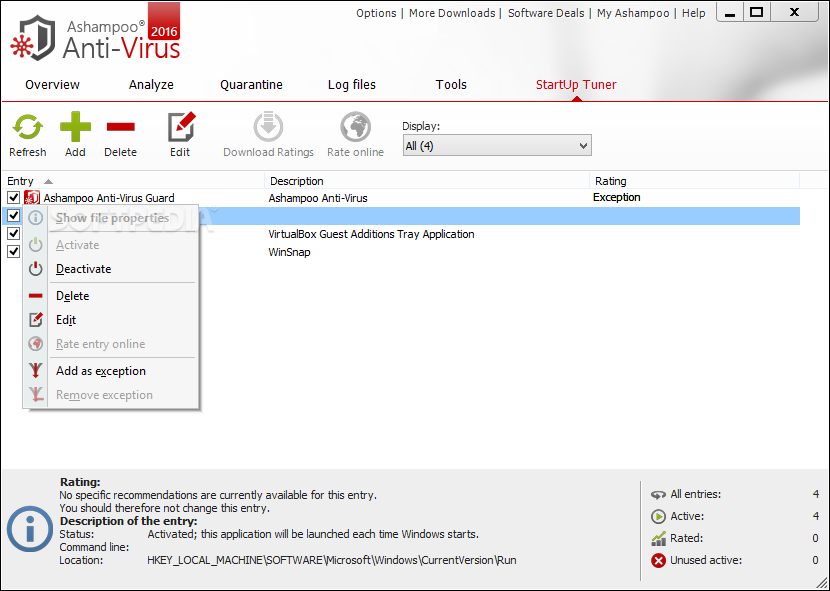Screen dimensions: 830x591
Task: Click the info icon beside Show file properties
Action: point(35,218)
